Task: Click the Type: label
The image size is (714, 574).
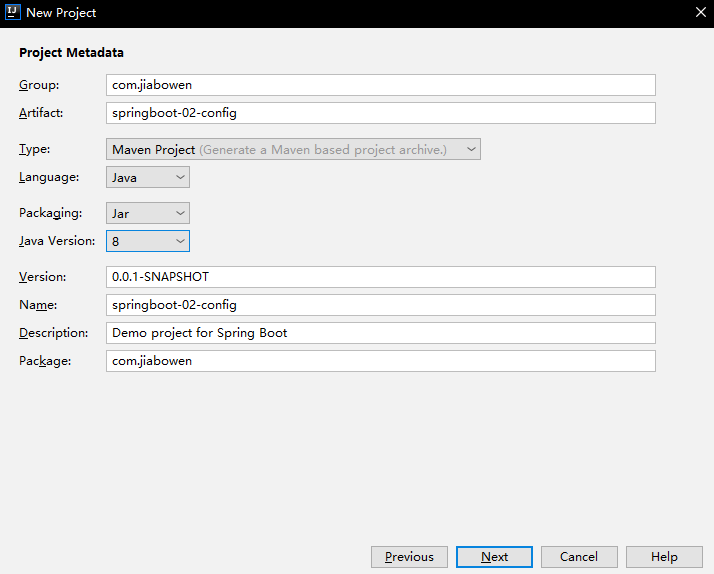Action: 35,149
